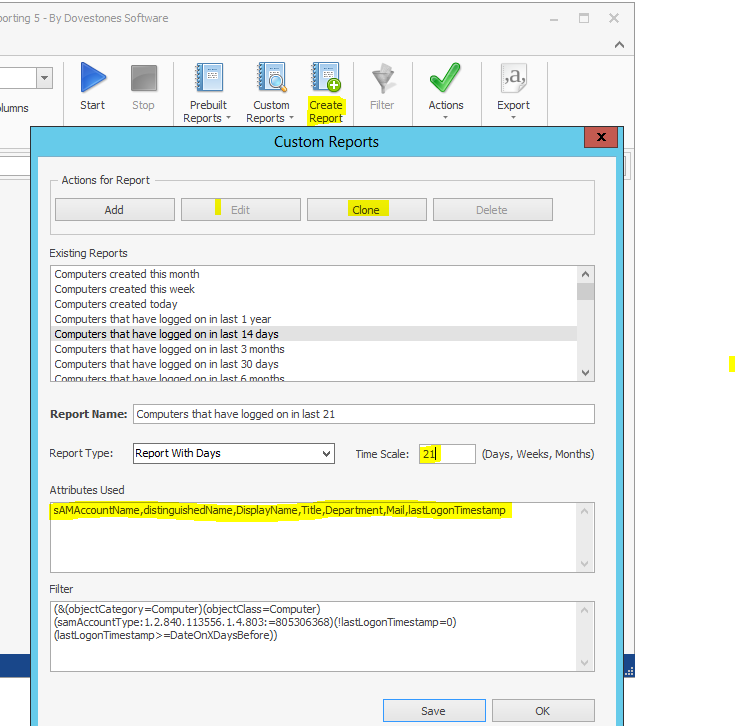Viewport: 735px width, 726px height.
Task: Click the Save button
Action: tap(433, 711)
